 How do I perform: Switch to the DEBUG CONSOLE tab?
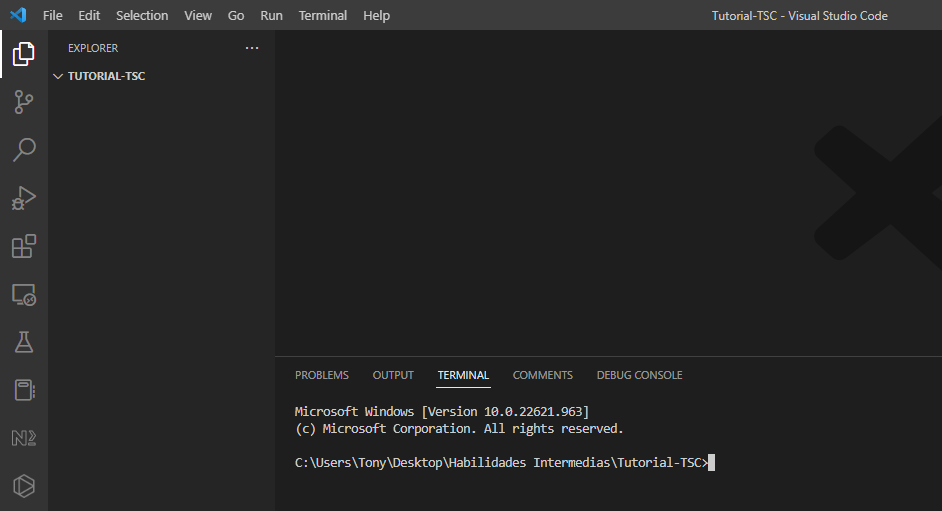coord(639,375)
